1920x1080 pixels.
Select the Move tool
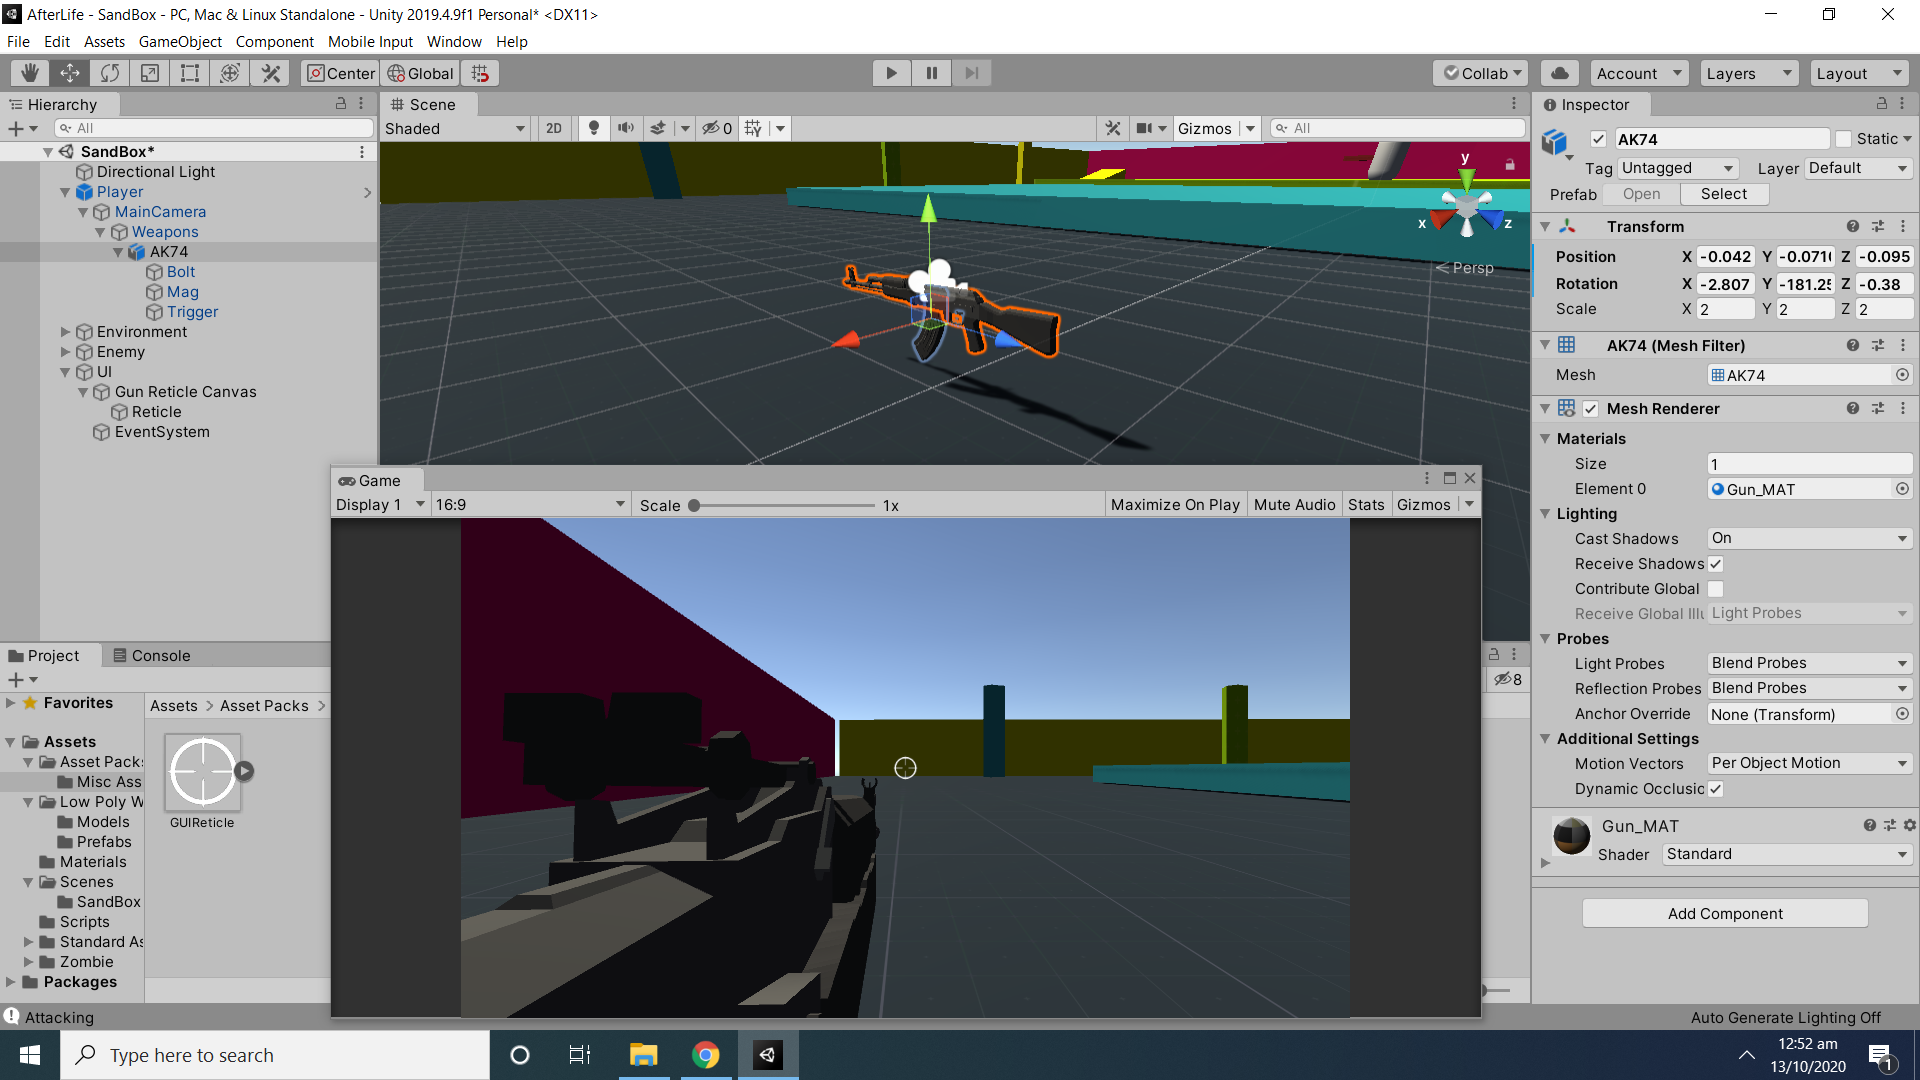coord(69,72)
